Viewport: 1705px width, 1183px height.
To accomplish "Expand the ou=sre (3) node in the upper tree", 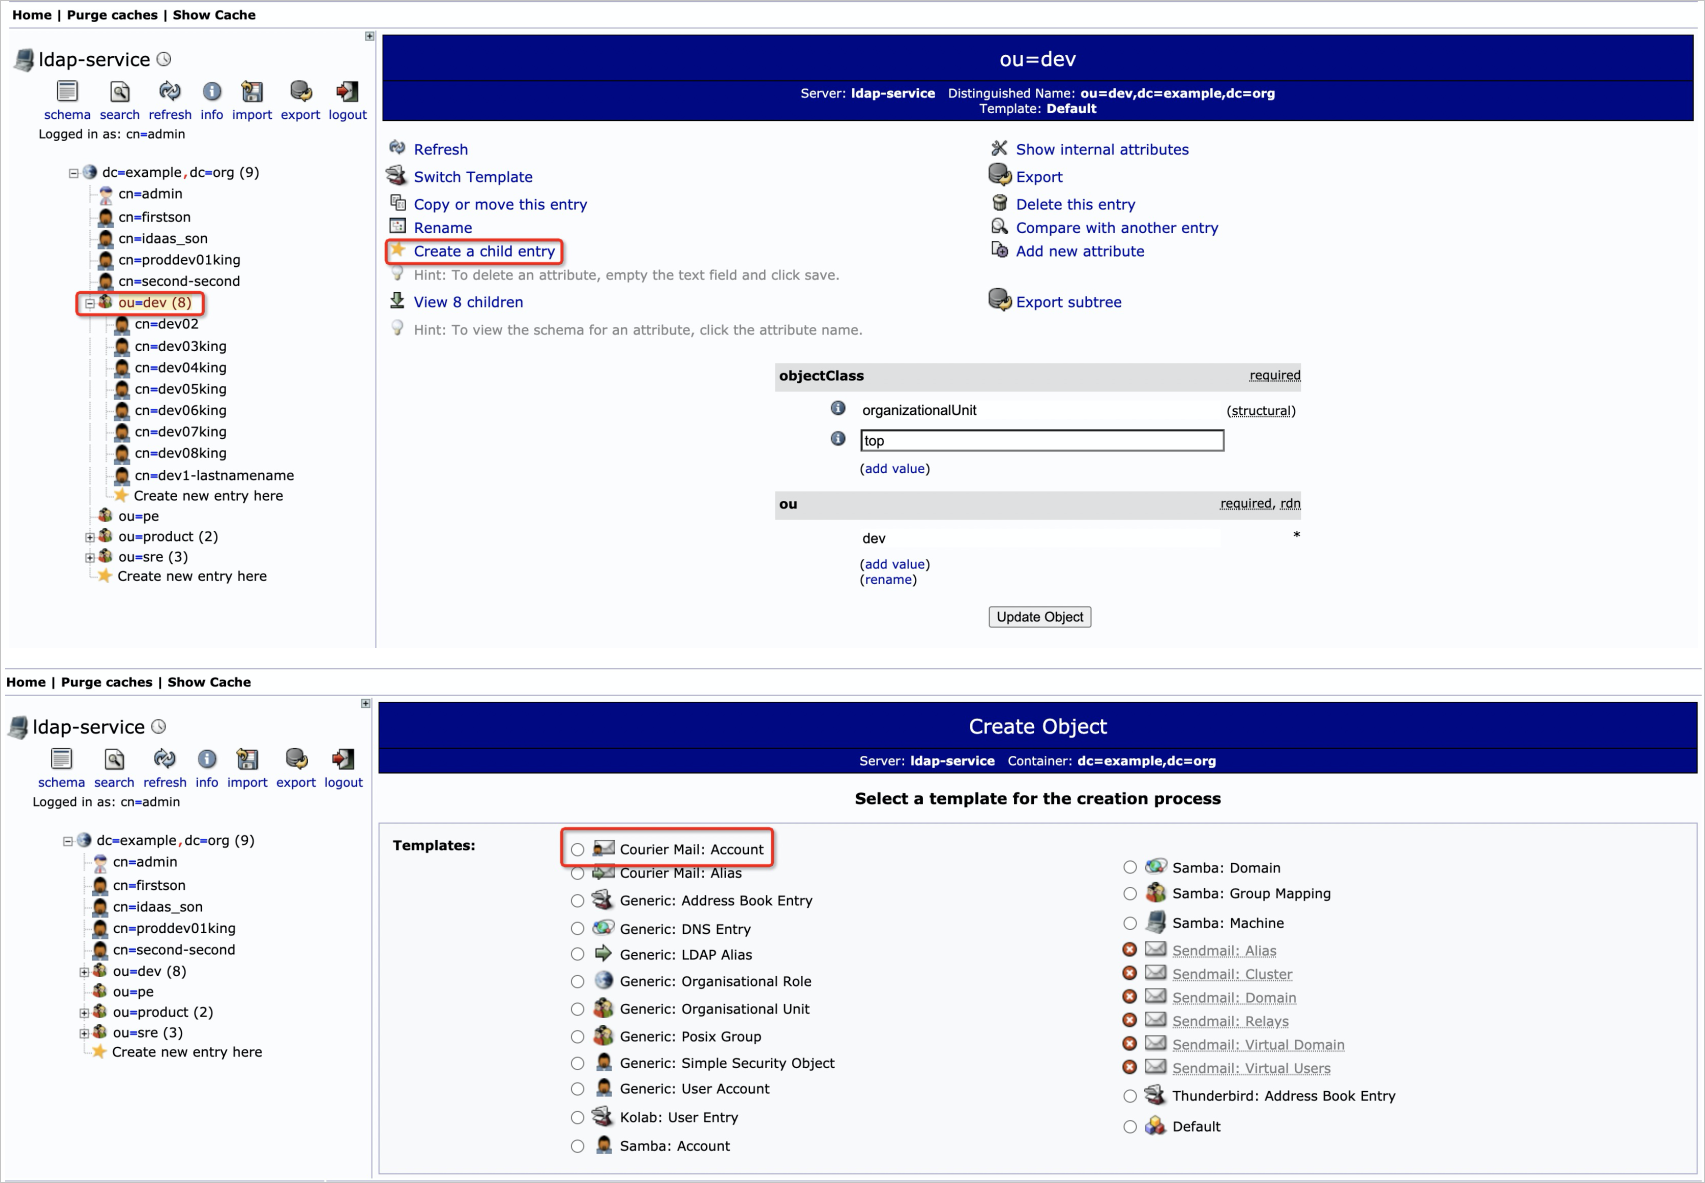I will point(89,557).
